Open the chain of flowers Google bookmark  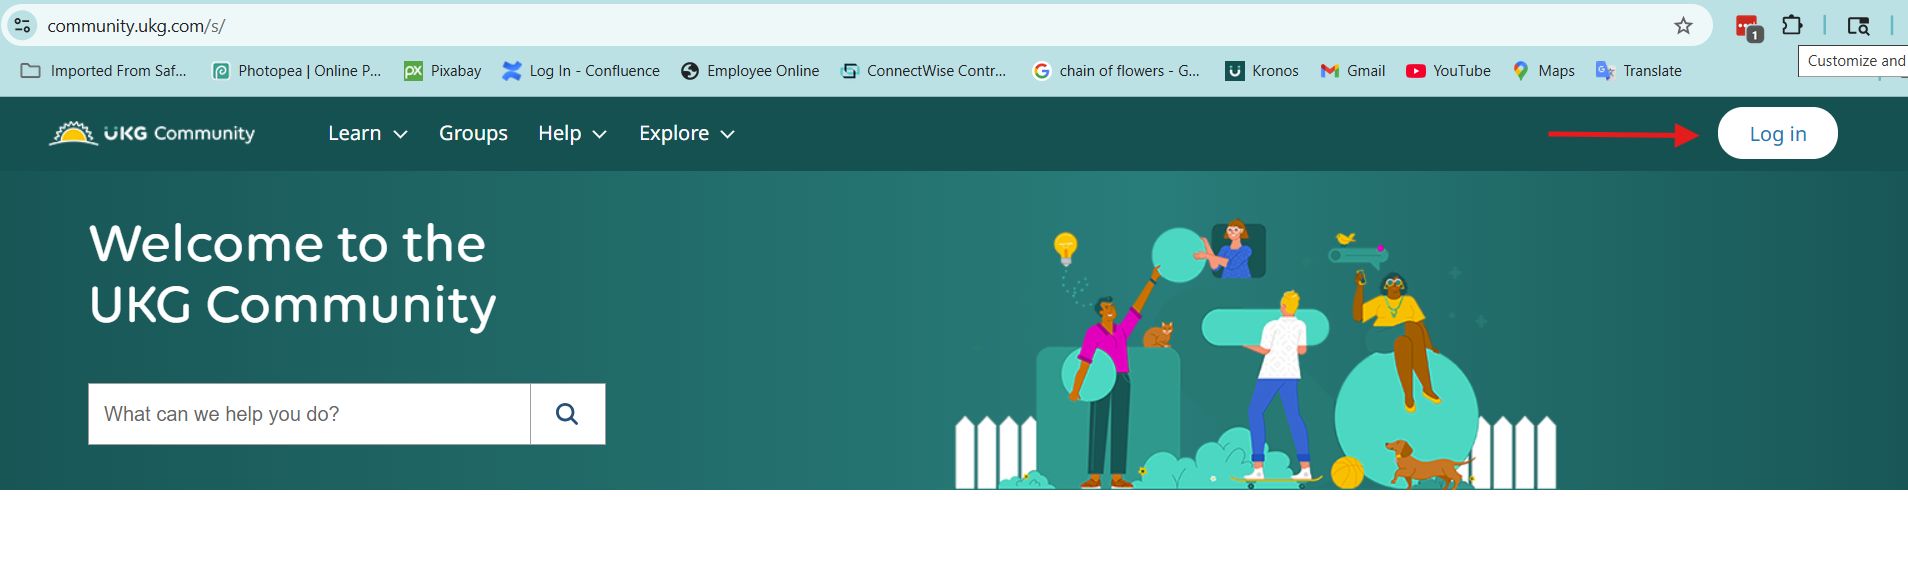[1116, 71]
